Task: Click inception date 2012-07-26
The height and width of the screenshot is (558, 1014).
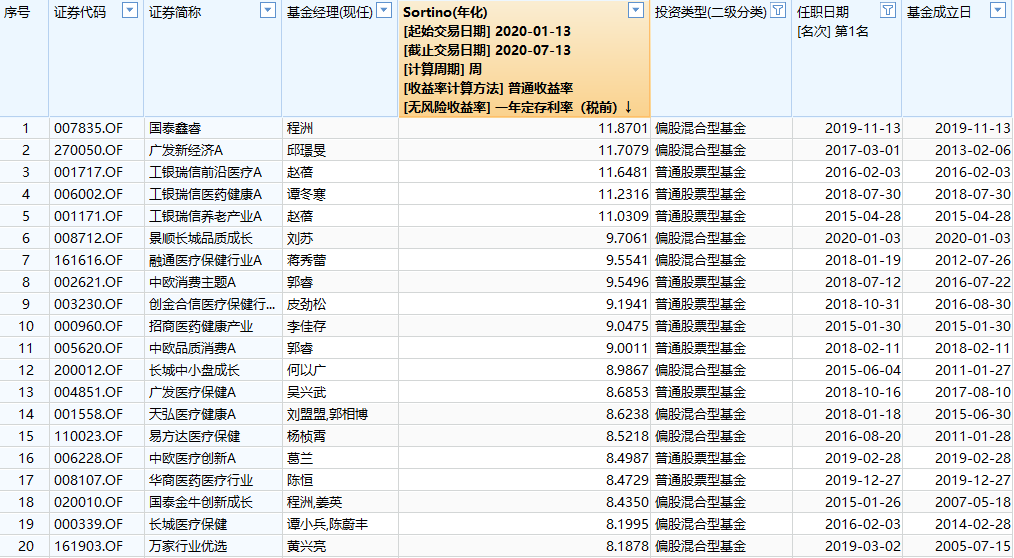Action: coord(972,260)
